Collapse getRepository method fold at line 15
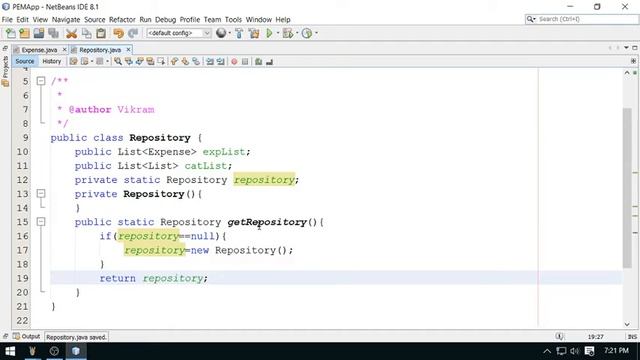This screenshot has width=640, height=360. (41, 222)
